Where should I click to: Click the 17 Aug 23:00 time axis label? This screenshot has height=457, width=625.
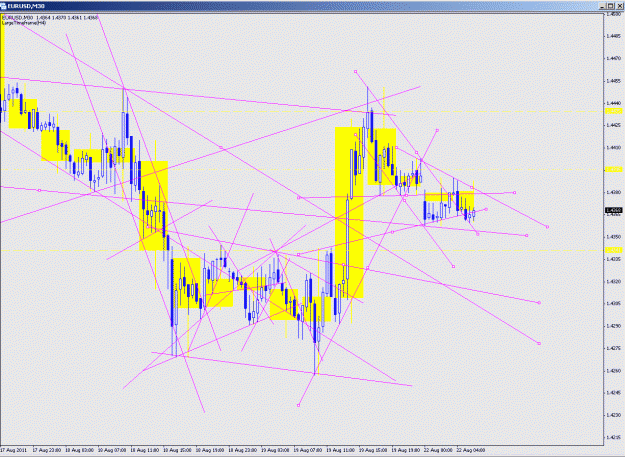coord(47,450)
